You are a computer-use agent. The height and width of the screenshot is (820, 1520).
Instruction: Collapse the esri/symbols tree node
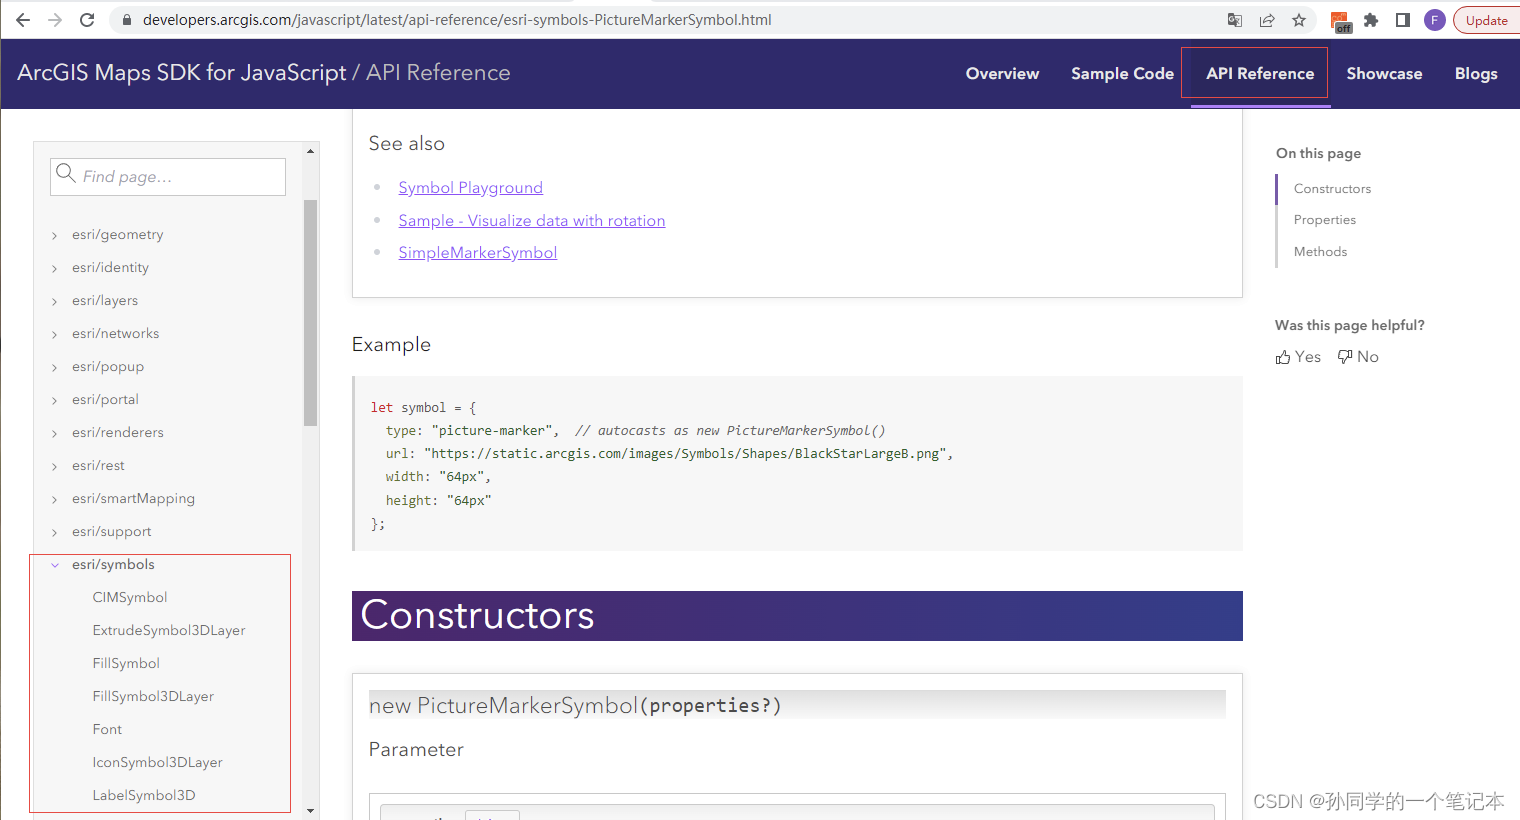(x=54, y=565)
